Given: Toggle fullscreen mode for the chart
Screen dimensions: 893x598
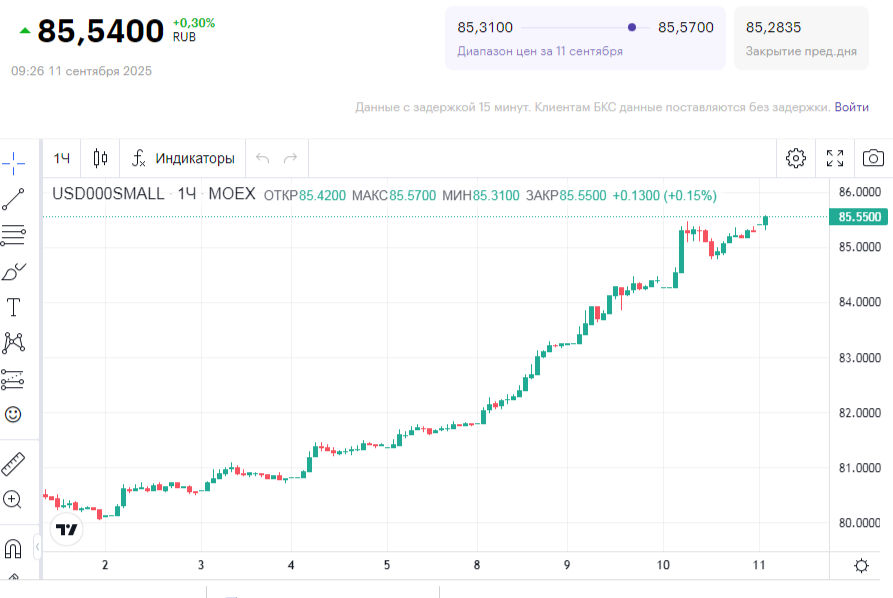Looking at the screenshot, I should point(835,158).
